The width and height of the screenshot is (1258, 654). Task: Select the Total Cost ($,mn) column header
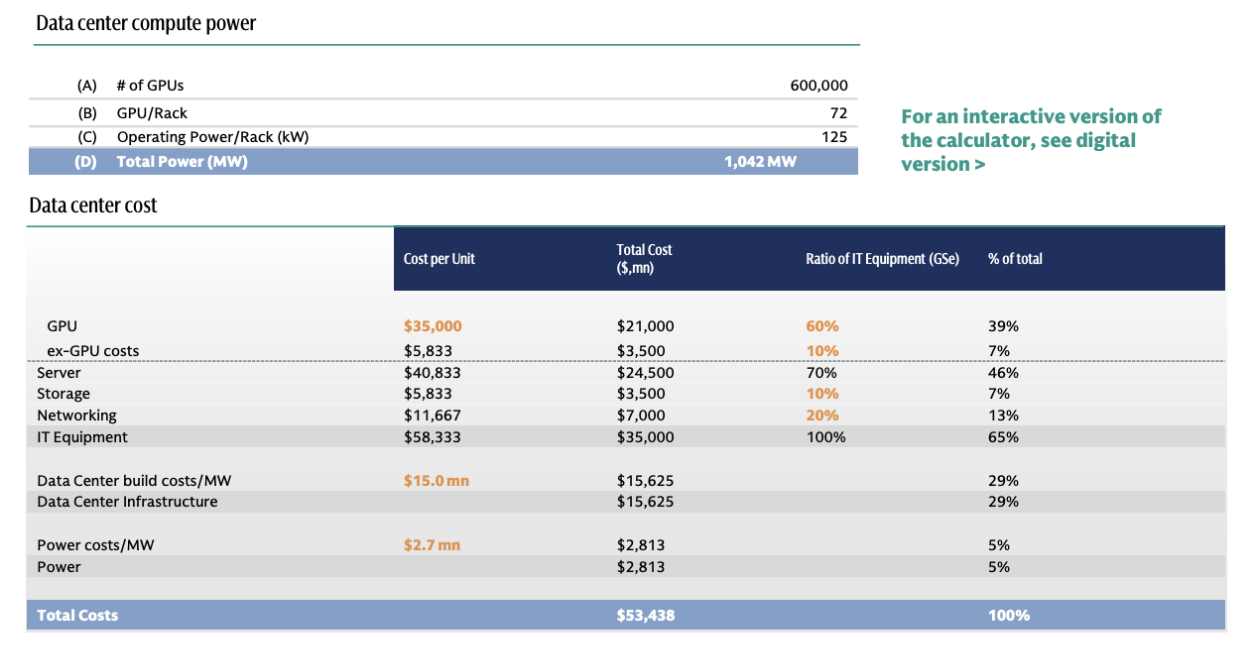click(x=644, y=259)
